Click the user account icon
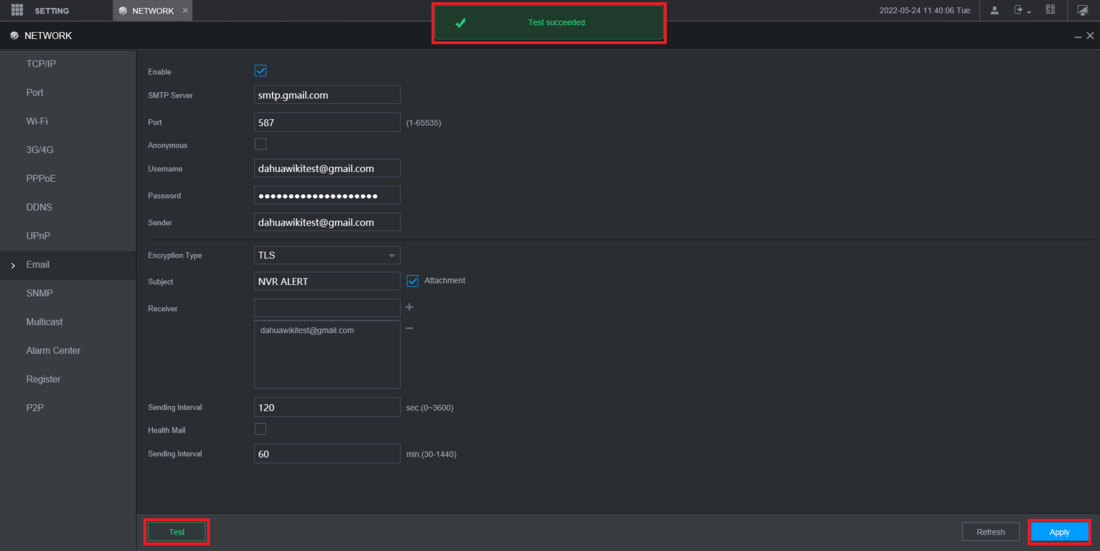Screen dimensions: 1100x551 point(994,10)
